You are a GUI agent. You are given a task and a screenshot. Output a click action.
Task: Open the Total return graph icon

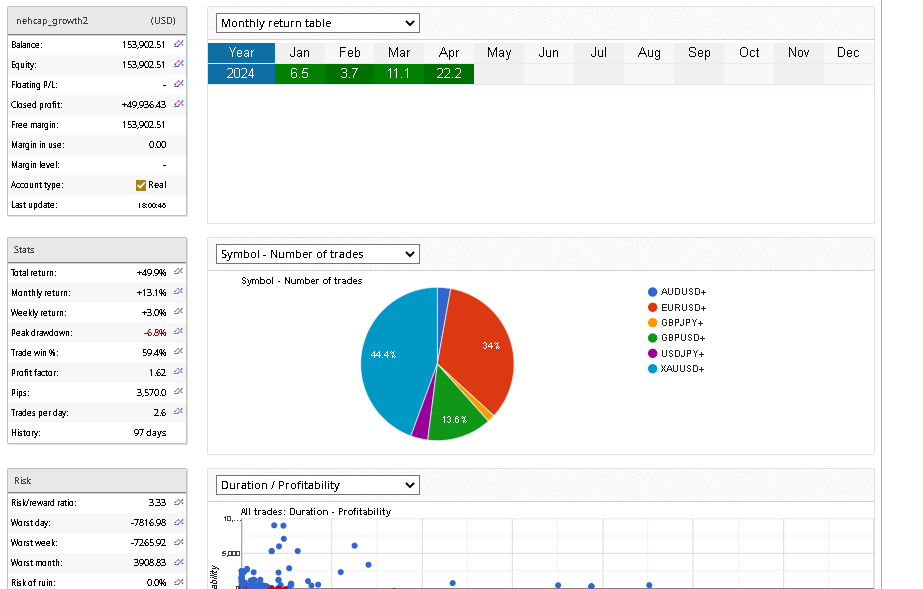coord(179,272)
